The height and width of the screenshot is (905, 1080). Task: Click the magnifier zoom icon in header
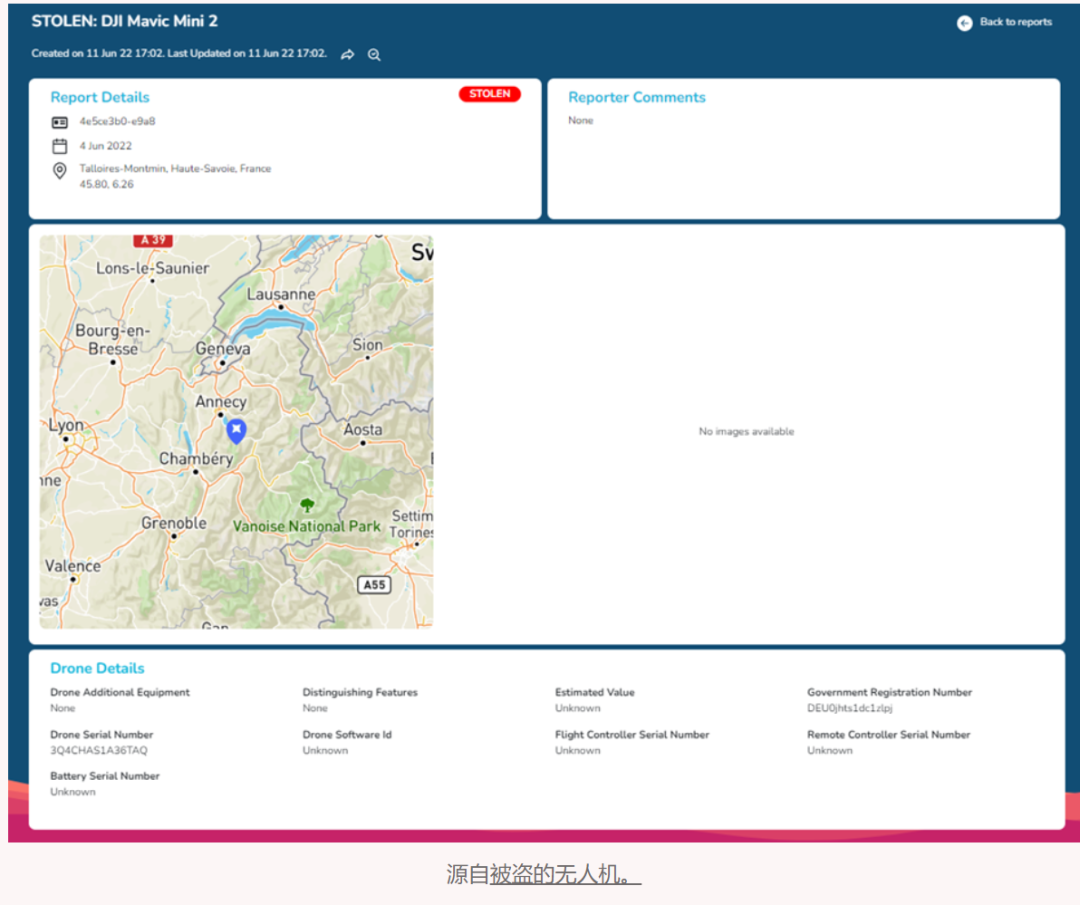pyautogui.click(x=374, y=54)
